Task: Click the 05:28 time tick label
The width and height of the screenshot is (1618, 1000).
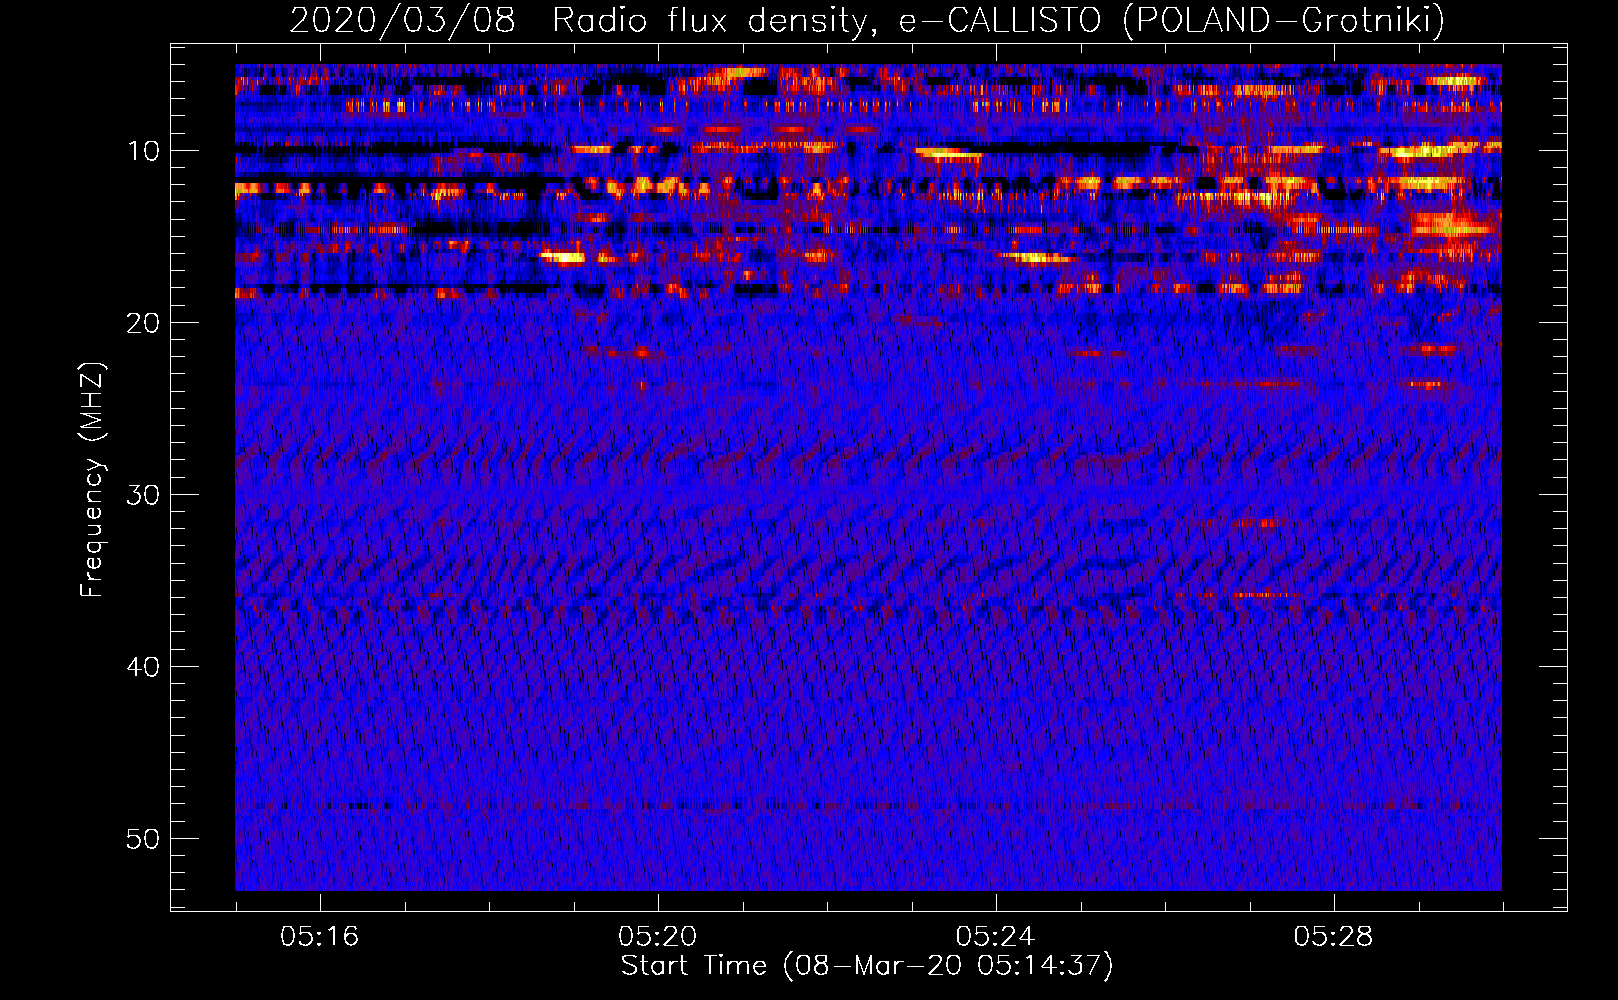Action: [1334, 937]
